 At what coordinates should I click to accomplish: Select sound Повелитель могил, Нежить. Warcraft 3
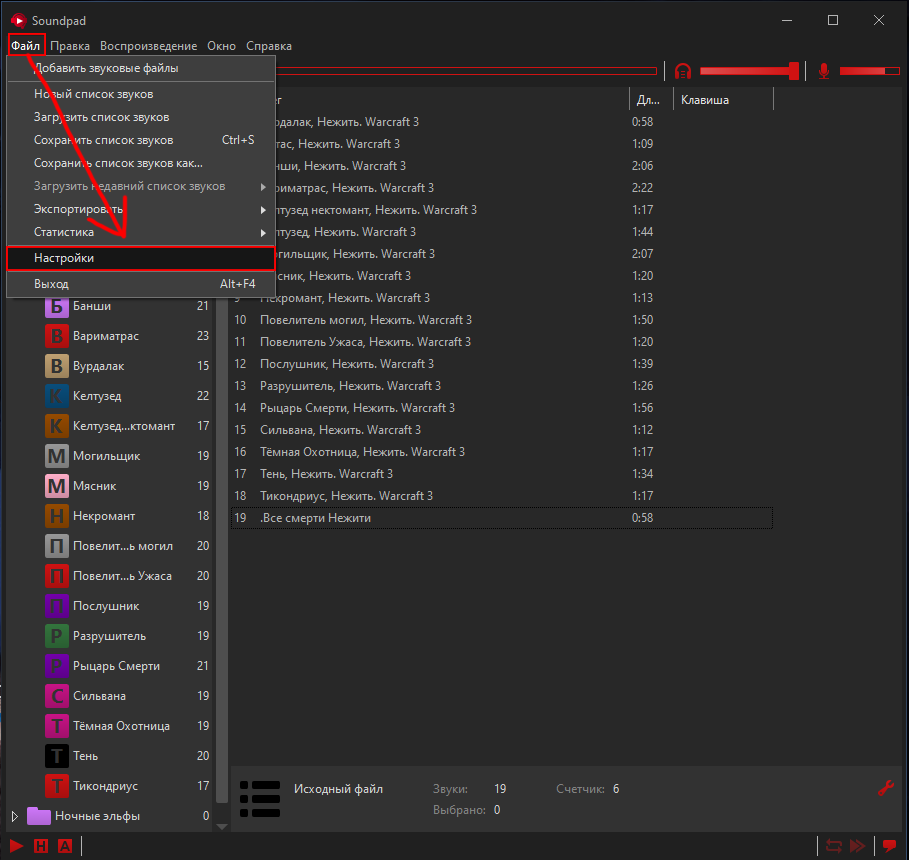pos(502,320)
